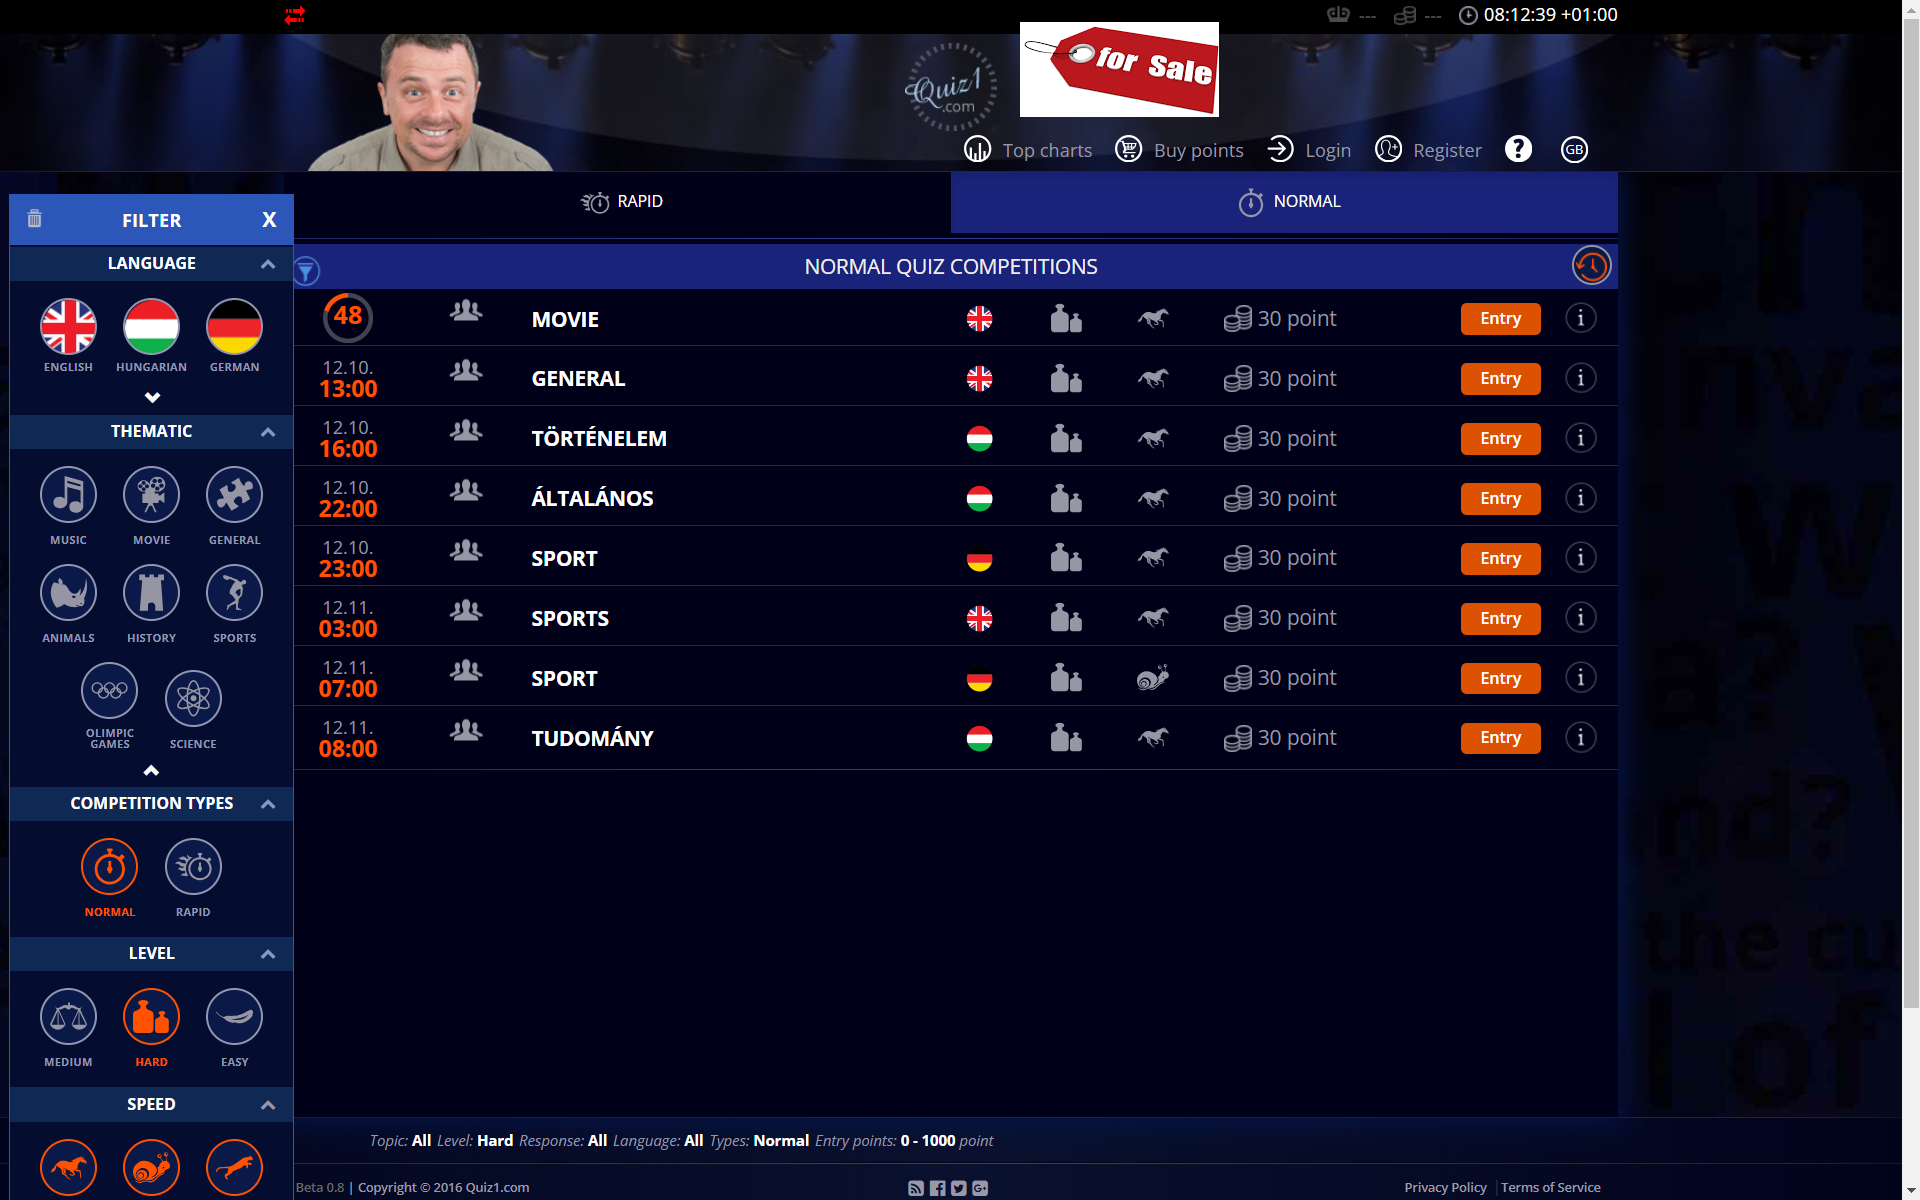Filter by Animals thematic icon
The width and height of the screenshot is (1920, 1200).
(68, 593)
